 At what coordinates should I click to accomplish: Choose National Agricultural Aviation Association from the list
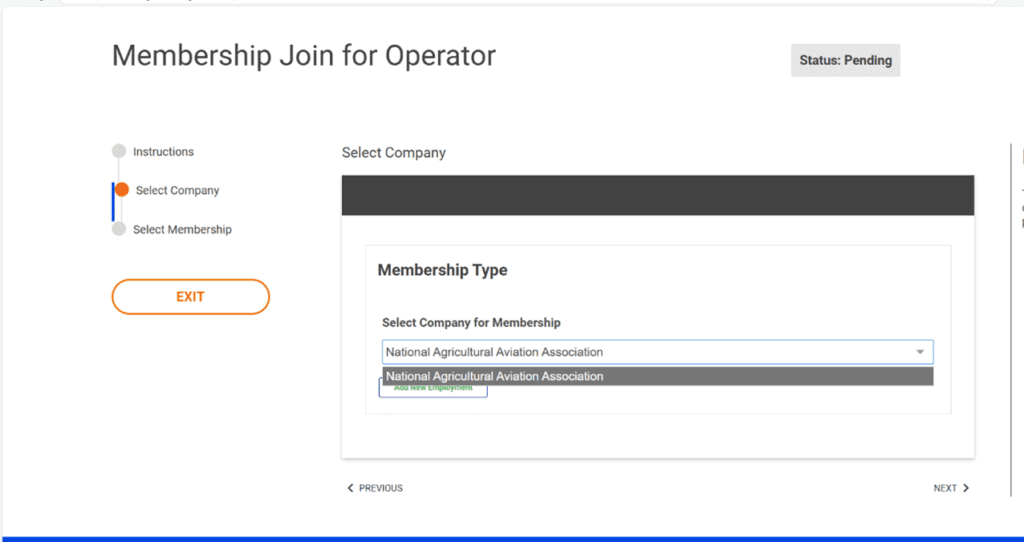[x=658, y=376]
